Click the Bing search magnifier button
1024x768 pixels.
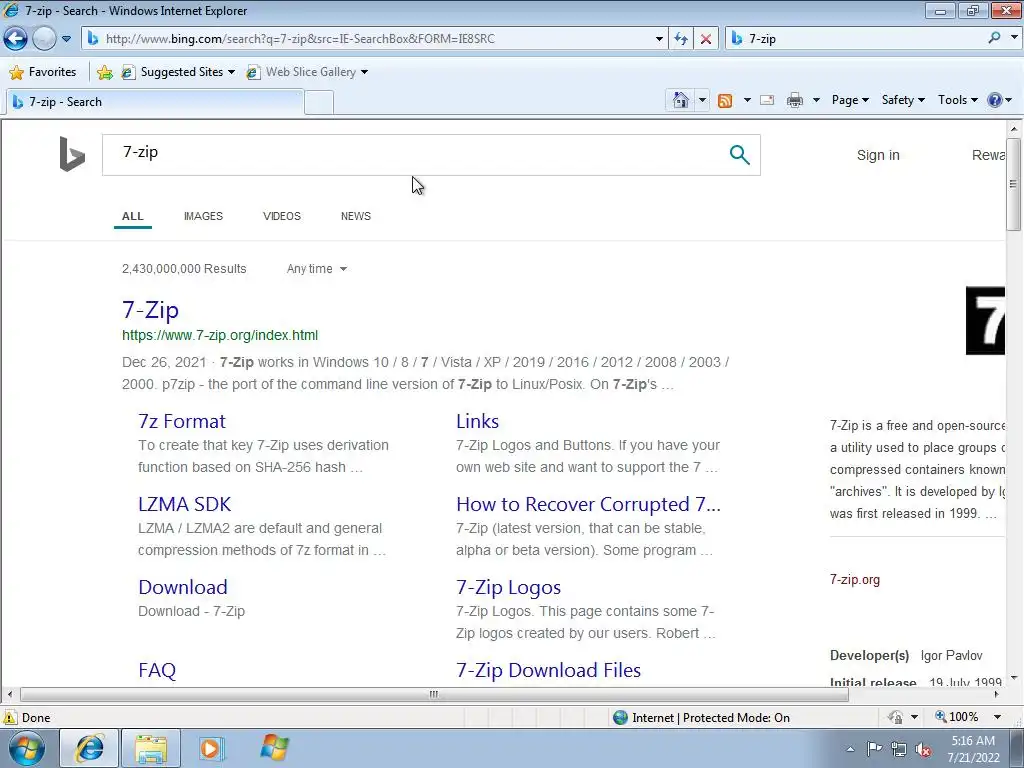pyautogui.click(x=739, y=155)
